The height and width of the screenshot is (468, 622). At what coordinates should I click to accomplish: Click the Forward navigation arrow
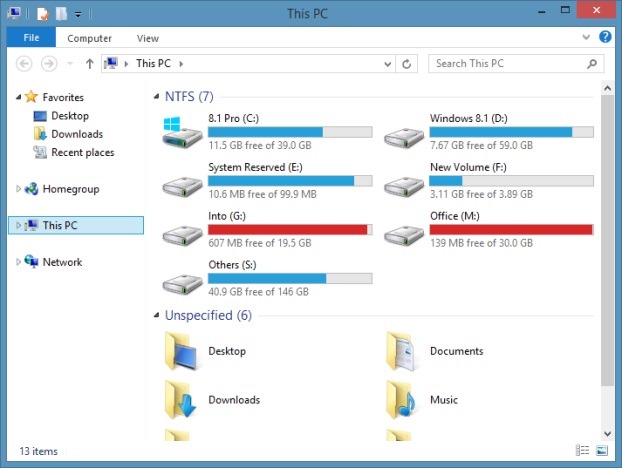coord(49,64)
